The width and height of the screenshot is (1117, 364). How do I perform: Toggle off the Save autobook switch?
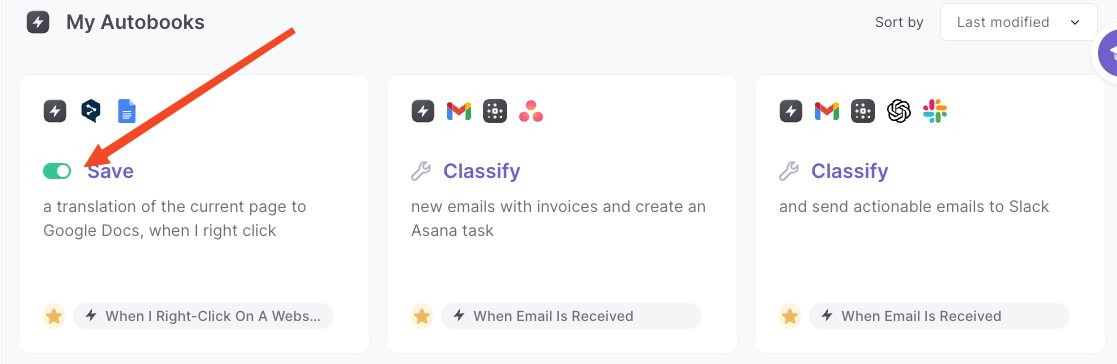(x=57, y=171)
